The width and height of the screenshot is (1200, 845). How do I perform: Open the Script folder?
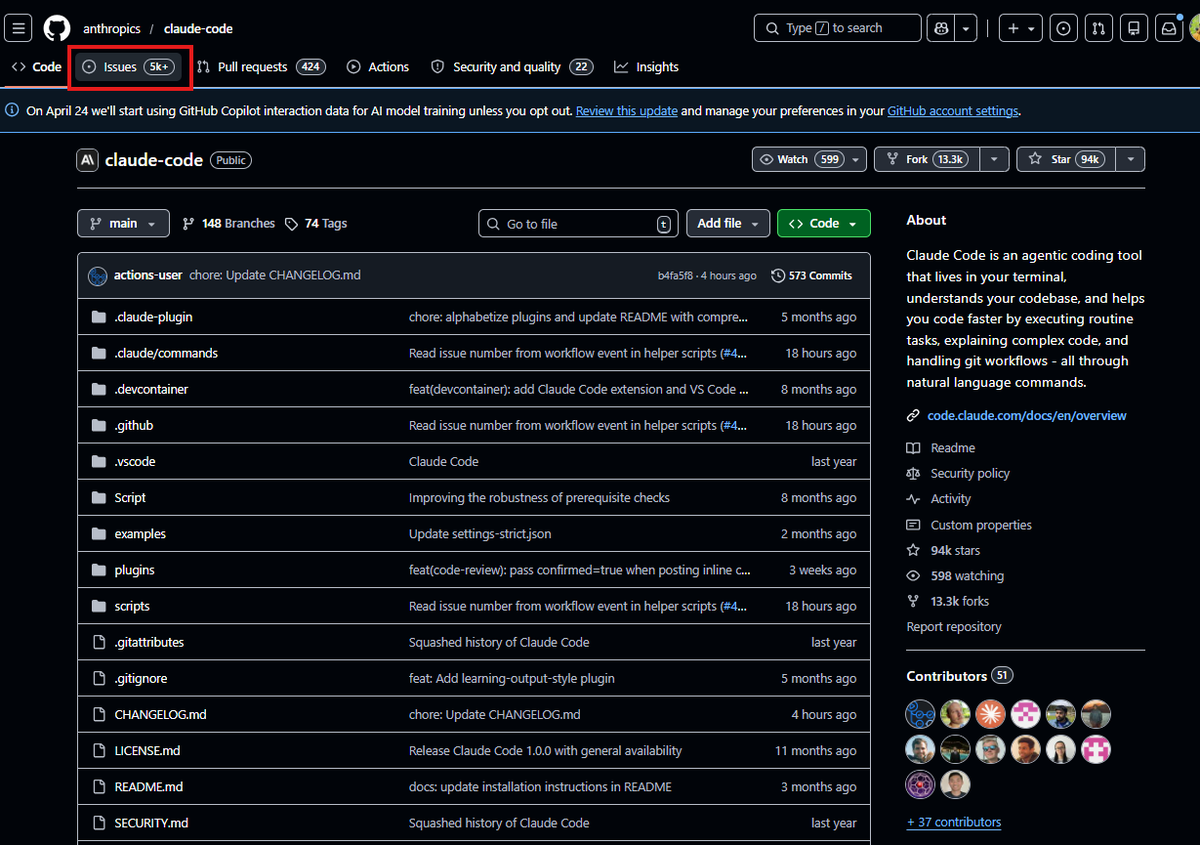click(130, 497)
